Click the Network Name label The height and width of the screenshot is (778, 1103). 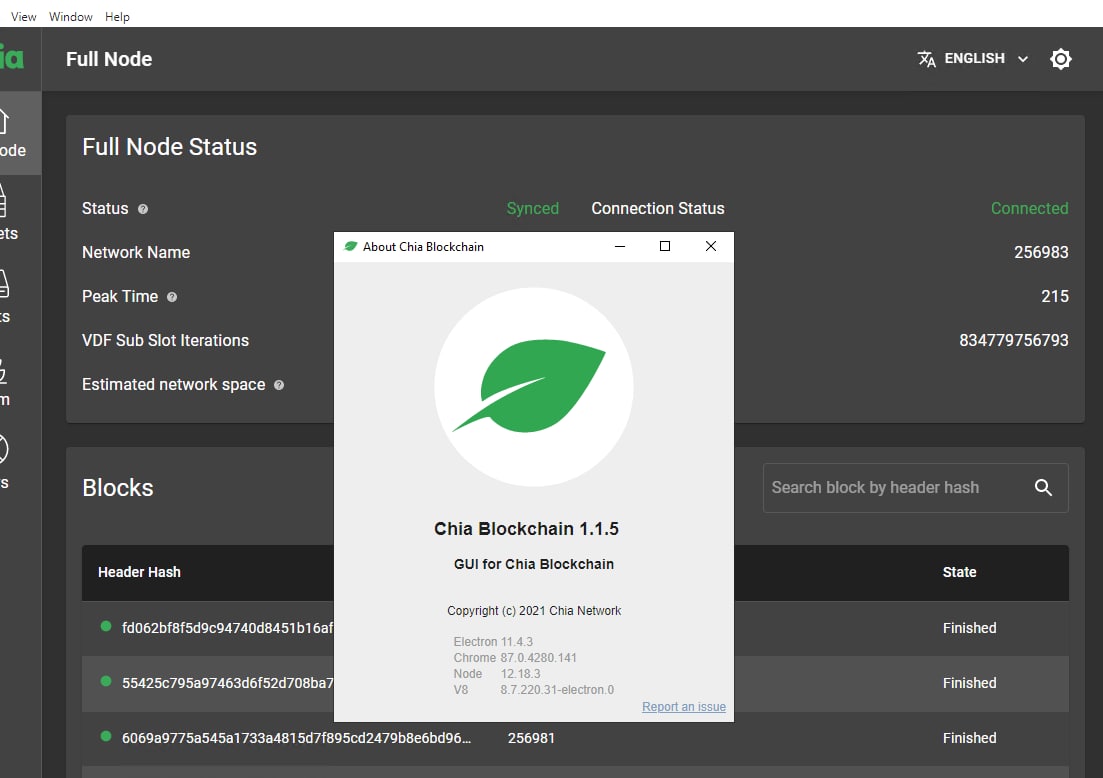tap(136, 253)
